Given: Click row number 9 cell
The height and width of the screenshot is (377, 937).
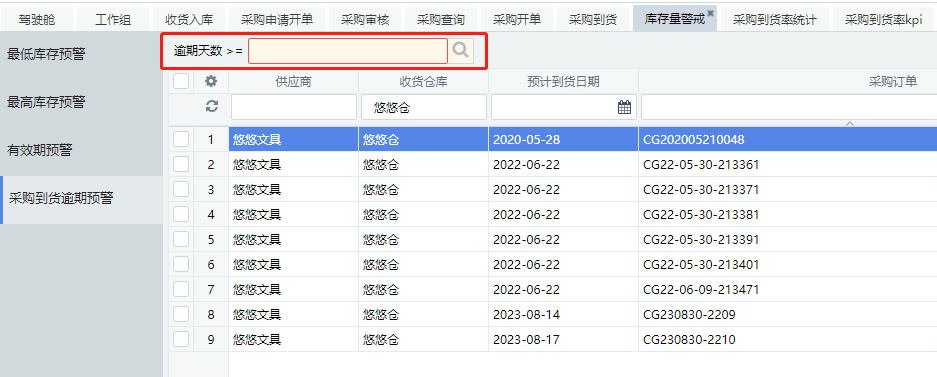Looking at the screenshot, I should point(210,340).
